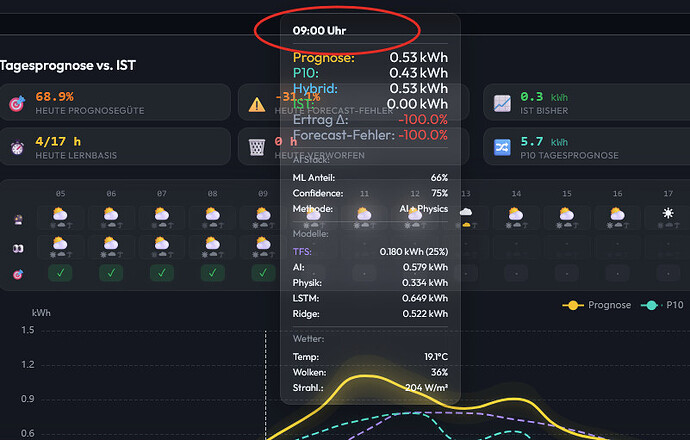Click the cloud icon for hour 13
This screenshot has height=440, width=690.
466,212
